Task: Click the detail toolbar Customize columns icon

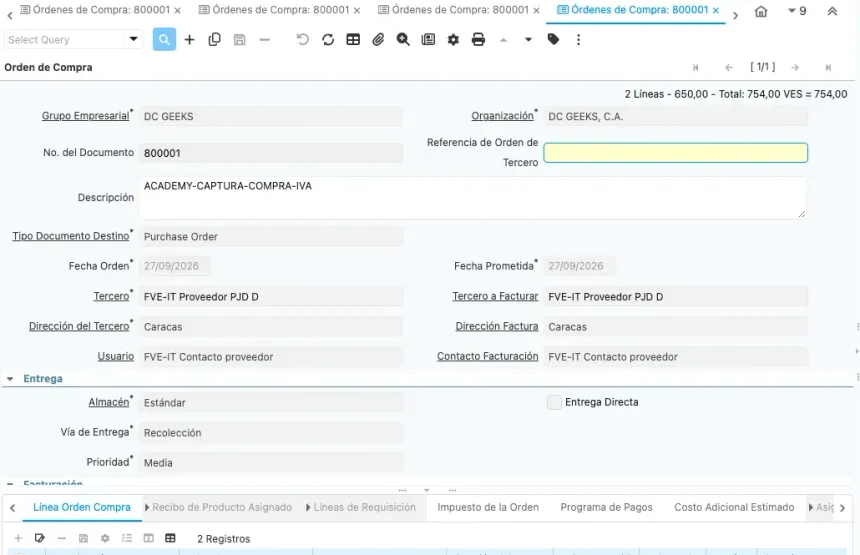Action: tap(149, 538)
